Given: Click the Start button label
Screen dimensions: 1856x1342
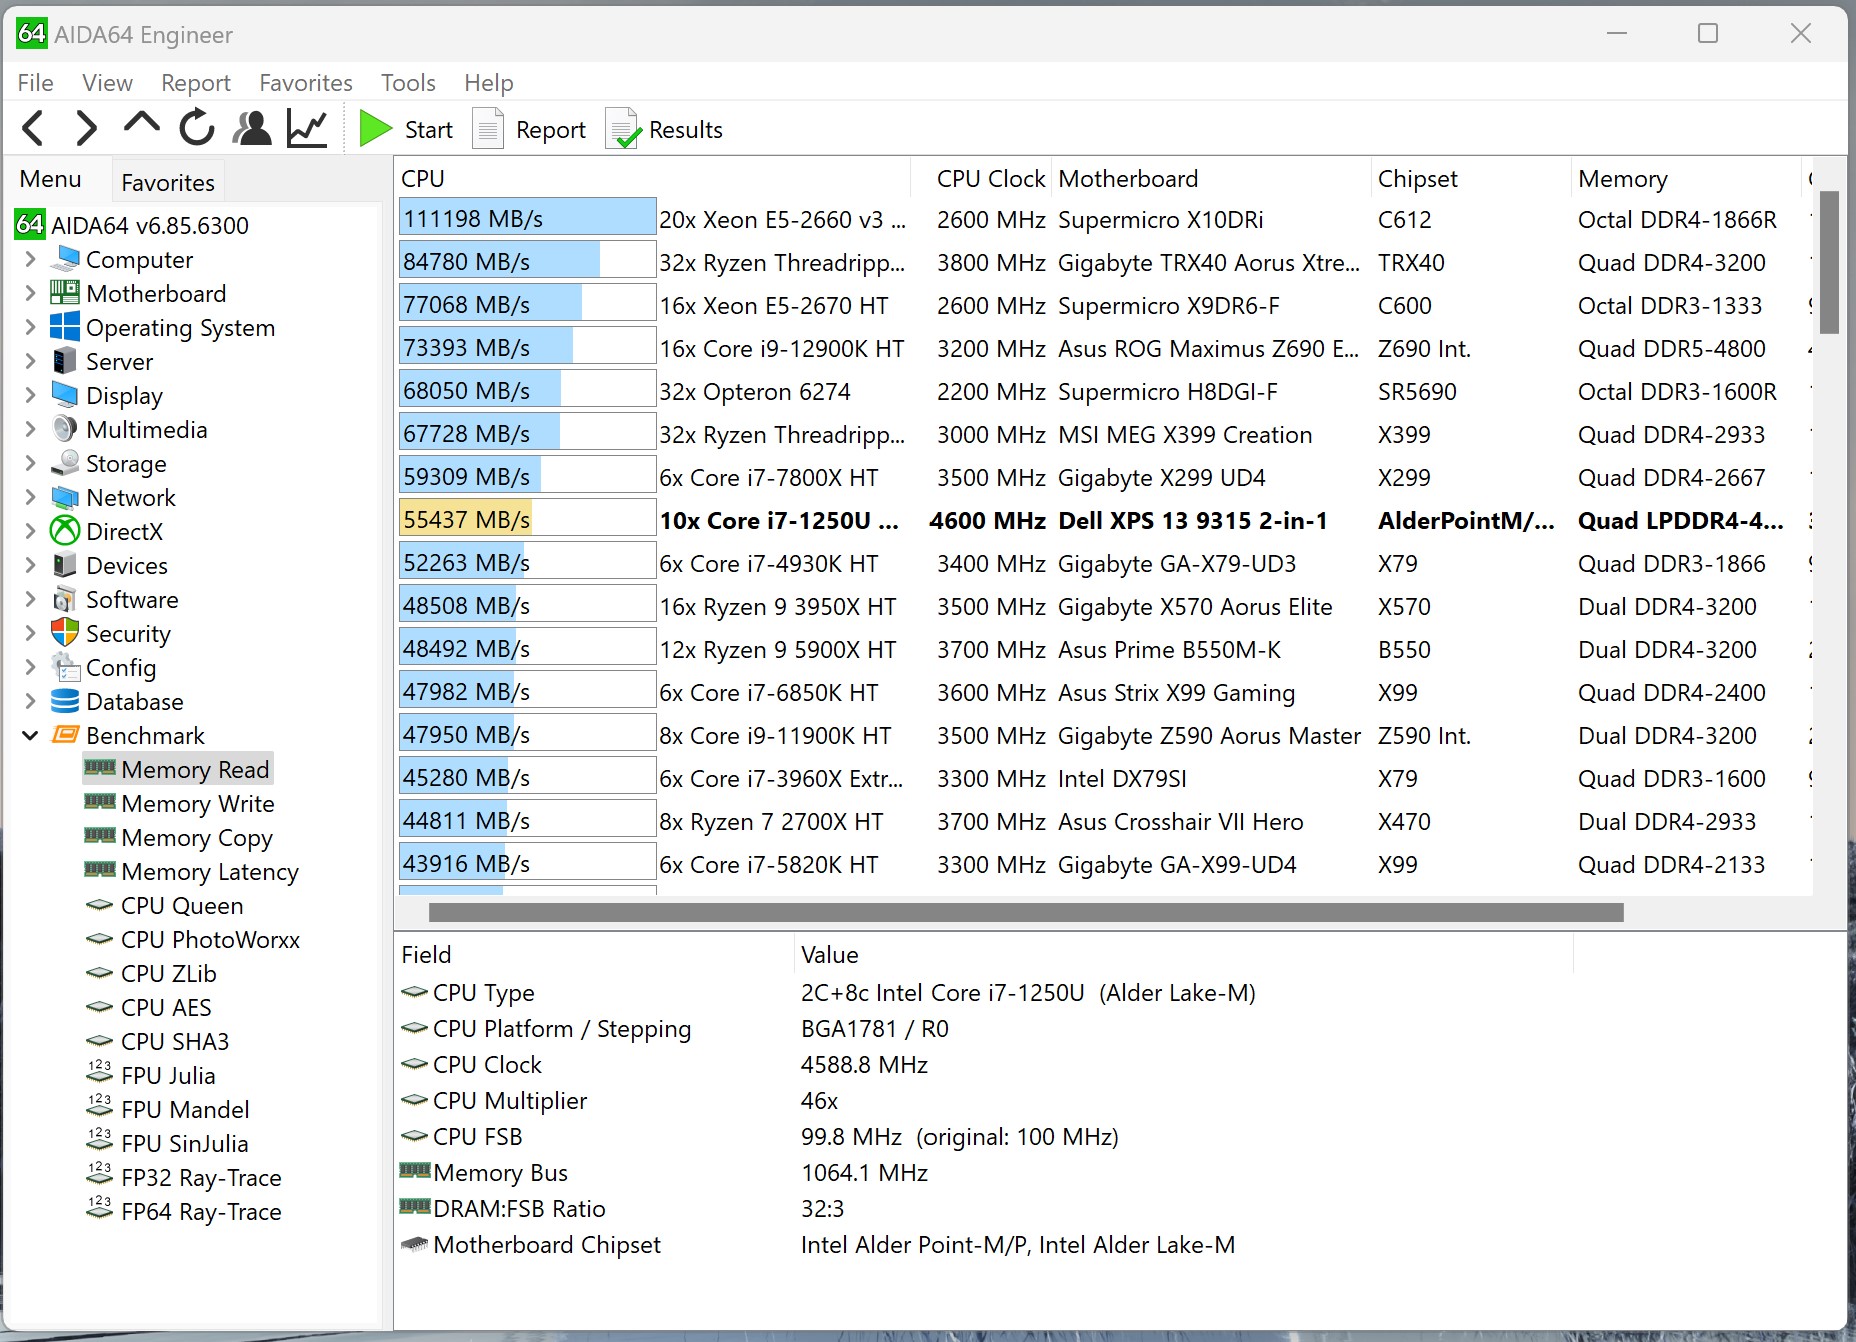Looking at the screenshot, I should (428, 130).
